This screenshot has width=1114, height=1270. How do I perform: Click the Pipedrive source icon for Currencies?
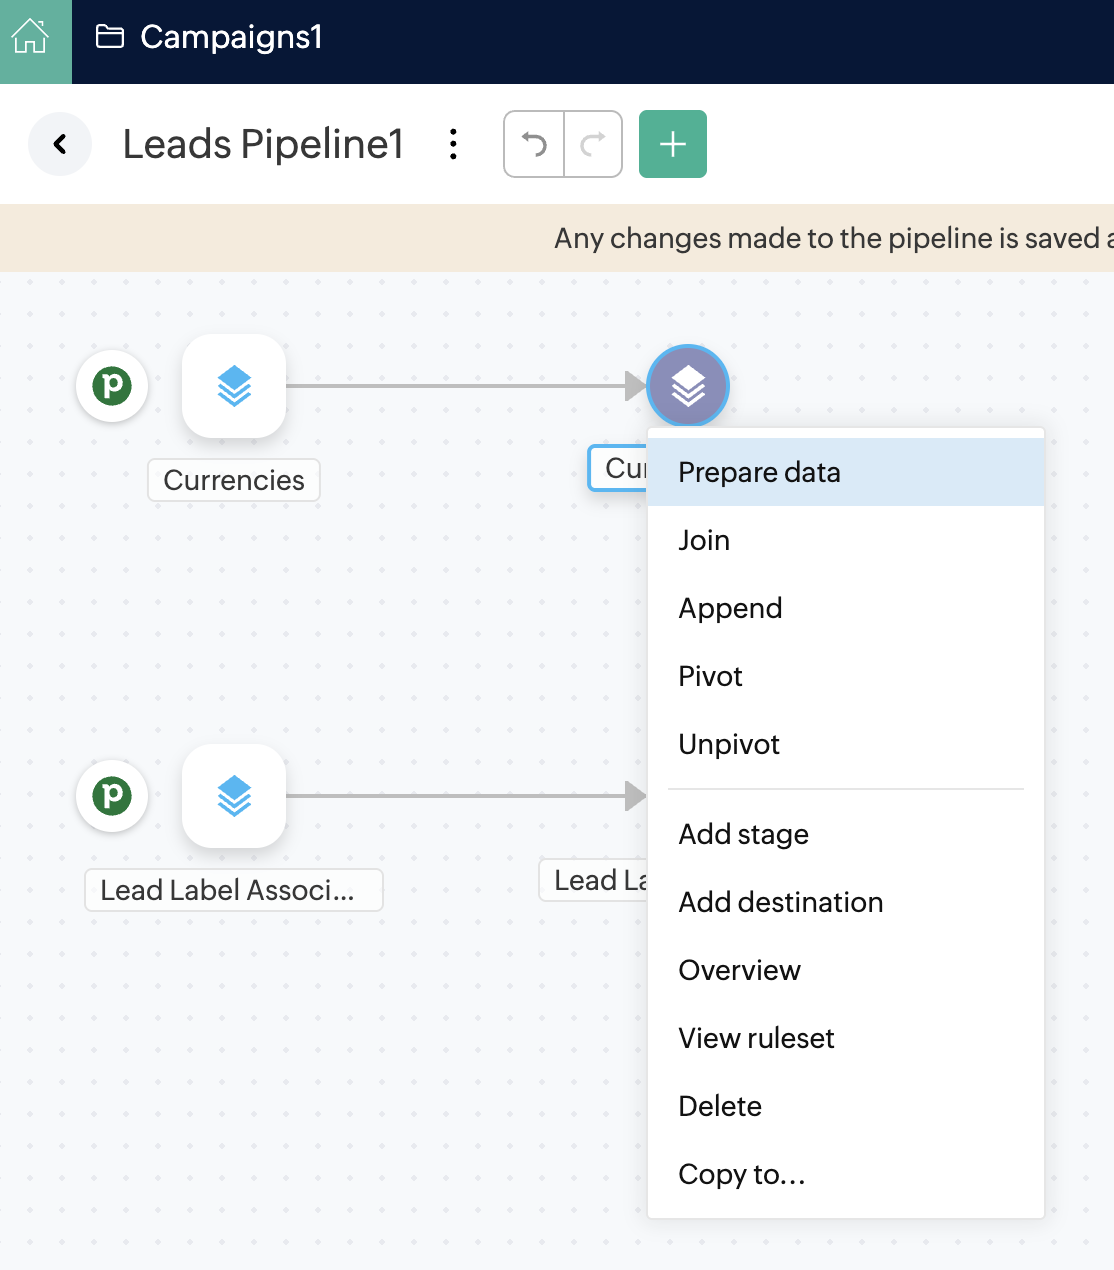(112, 386)
